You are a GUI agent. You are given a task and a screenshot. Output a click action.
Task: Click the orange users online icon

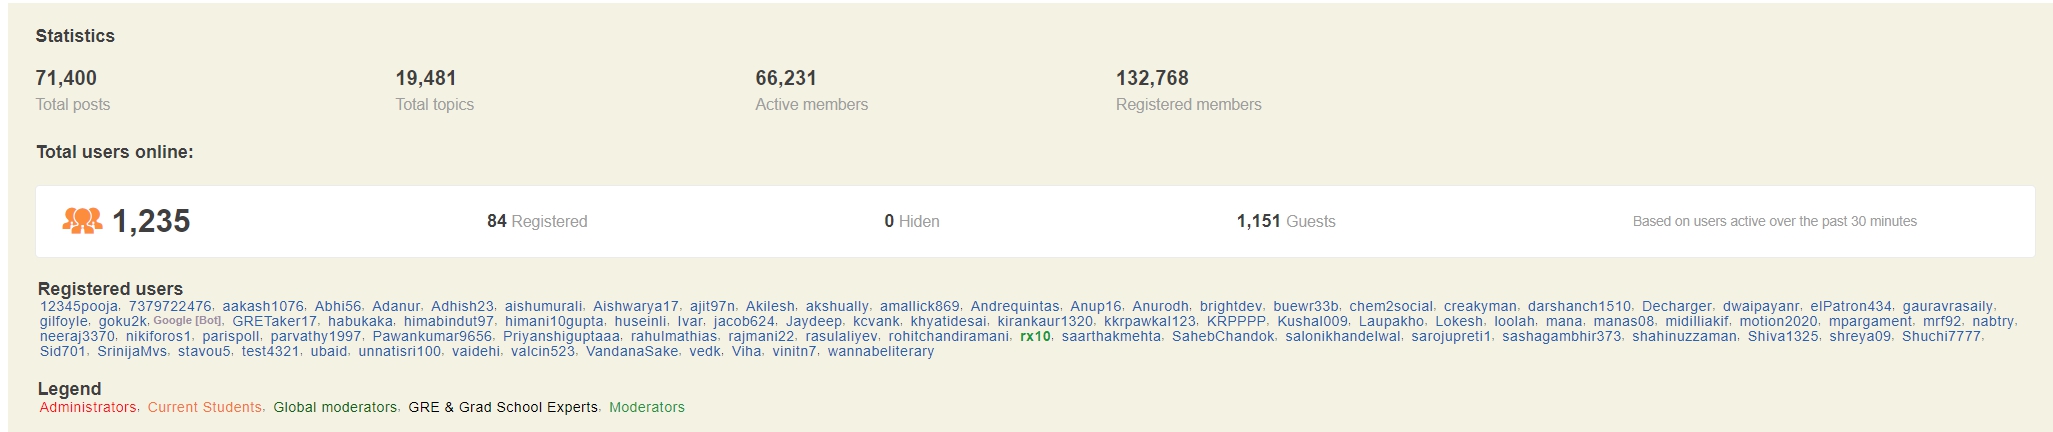click(x=82, y=221)
